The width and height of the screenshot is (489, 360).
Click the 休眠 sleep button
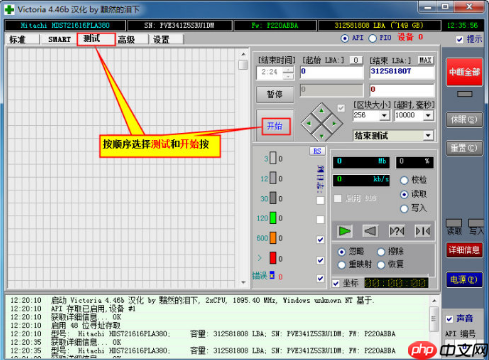point(464,120)
